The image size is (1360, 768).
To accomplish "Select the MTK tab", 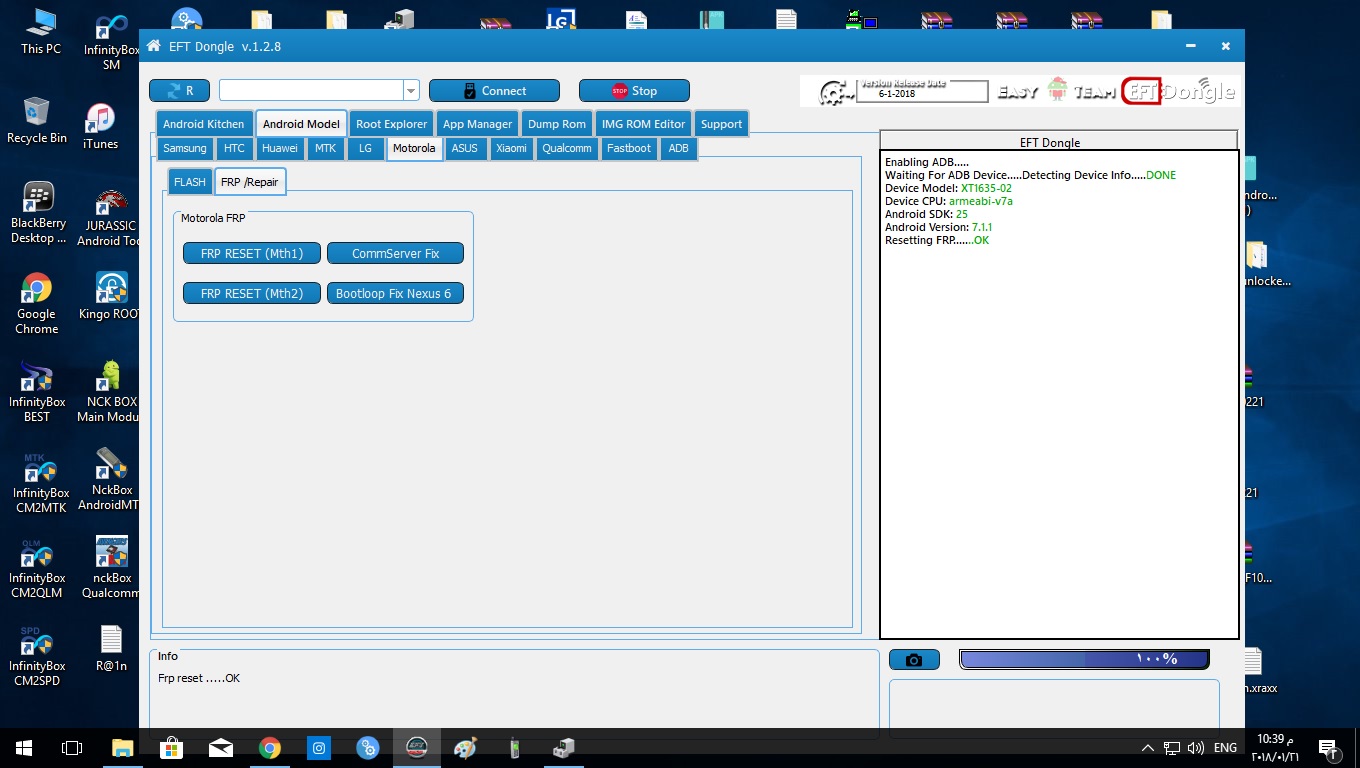I will (x=326, y=148).
